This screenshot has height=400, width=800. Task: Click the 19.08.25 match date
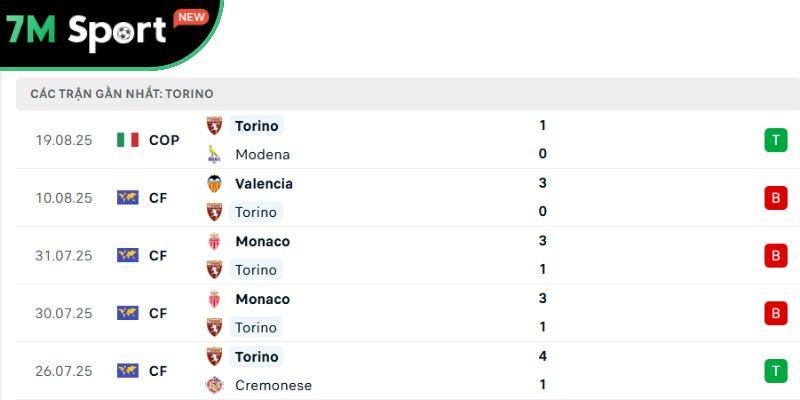pos(63,140)
